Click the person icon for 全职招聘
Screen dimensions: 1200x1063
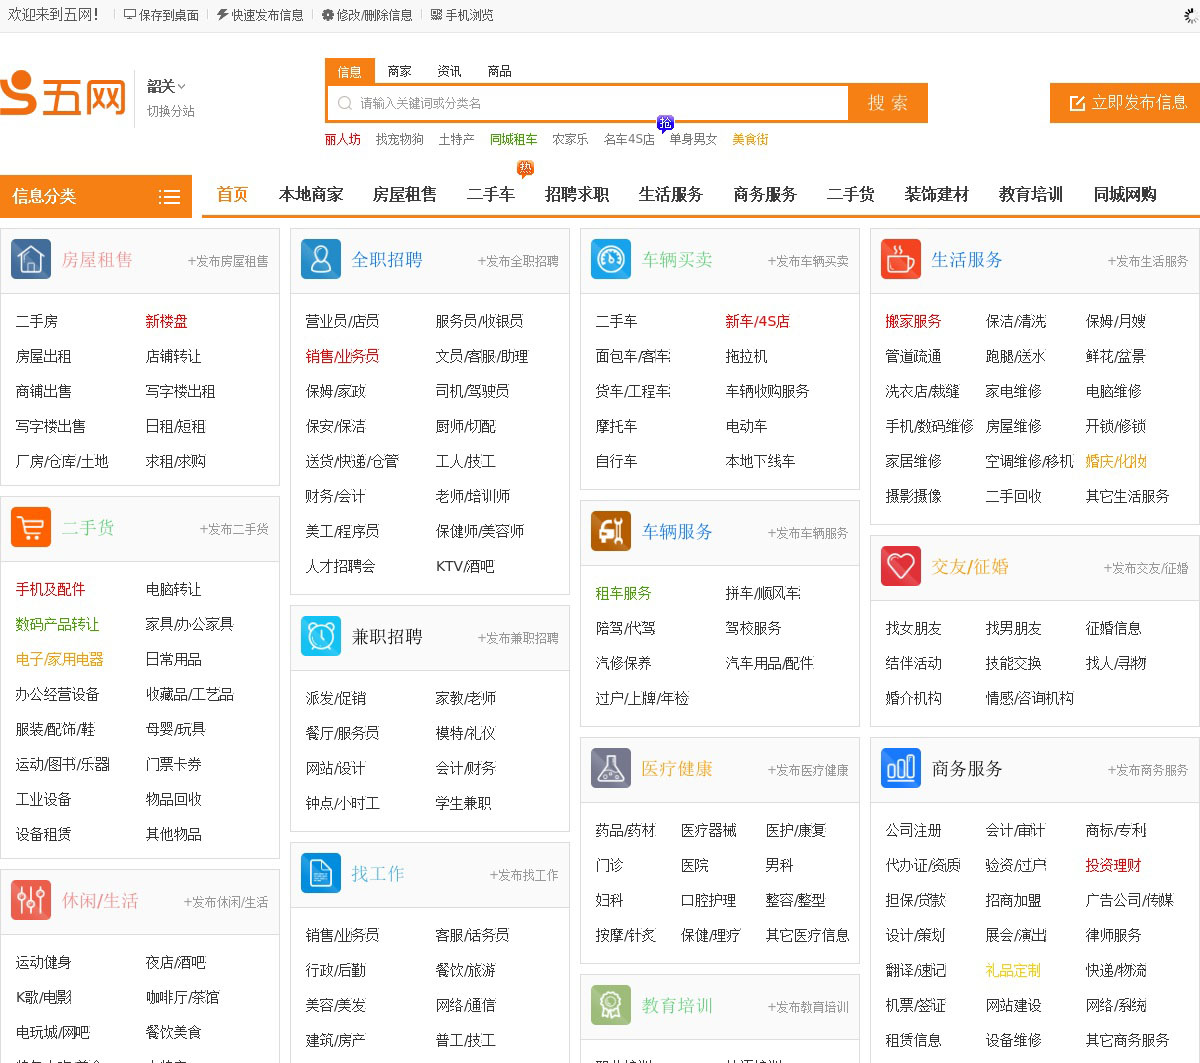pos(320,260)
